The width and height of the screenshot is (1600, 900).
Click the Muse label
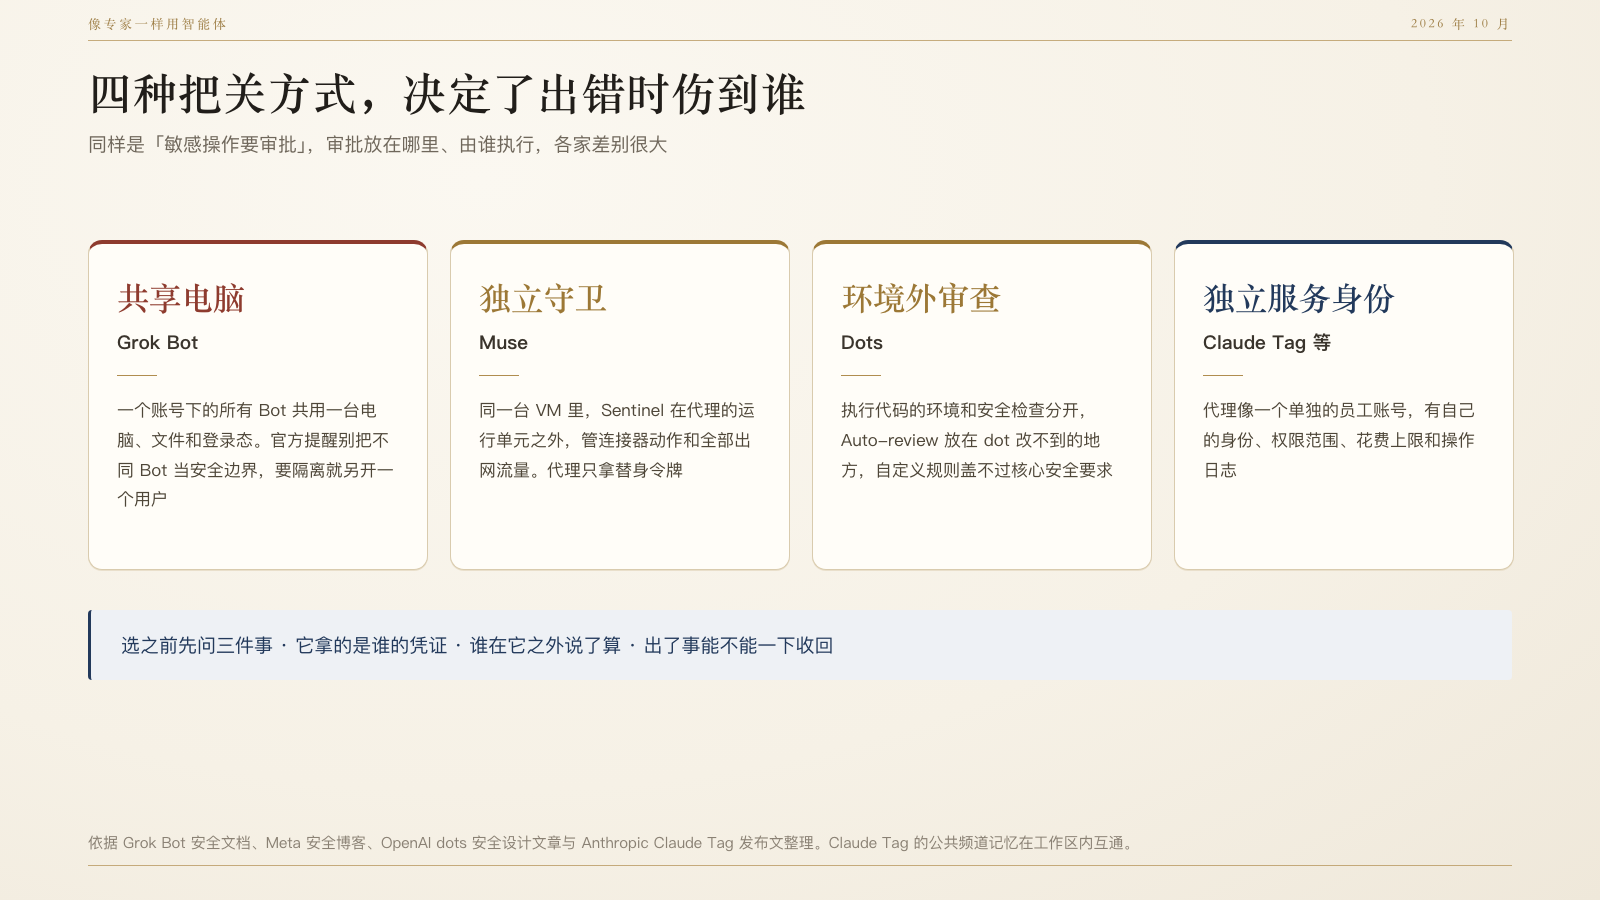tap(503, 343)
